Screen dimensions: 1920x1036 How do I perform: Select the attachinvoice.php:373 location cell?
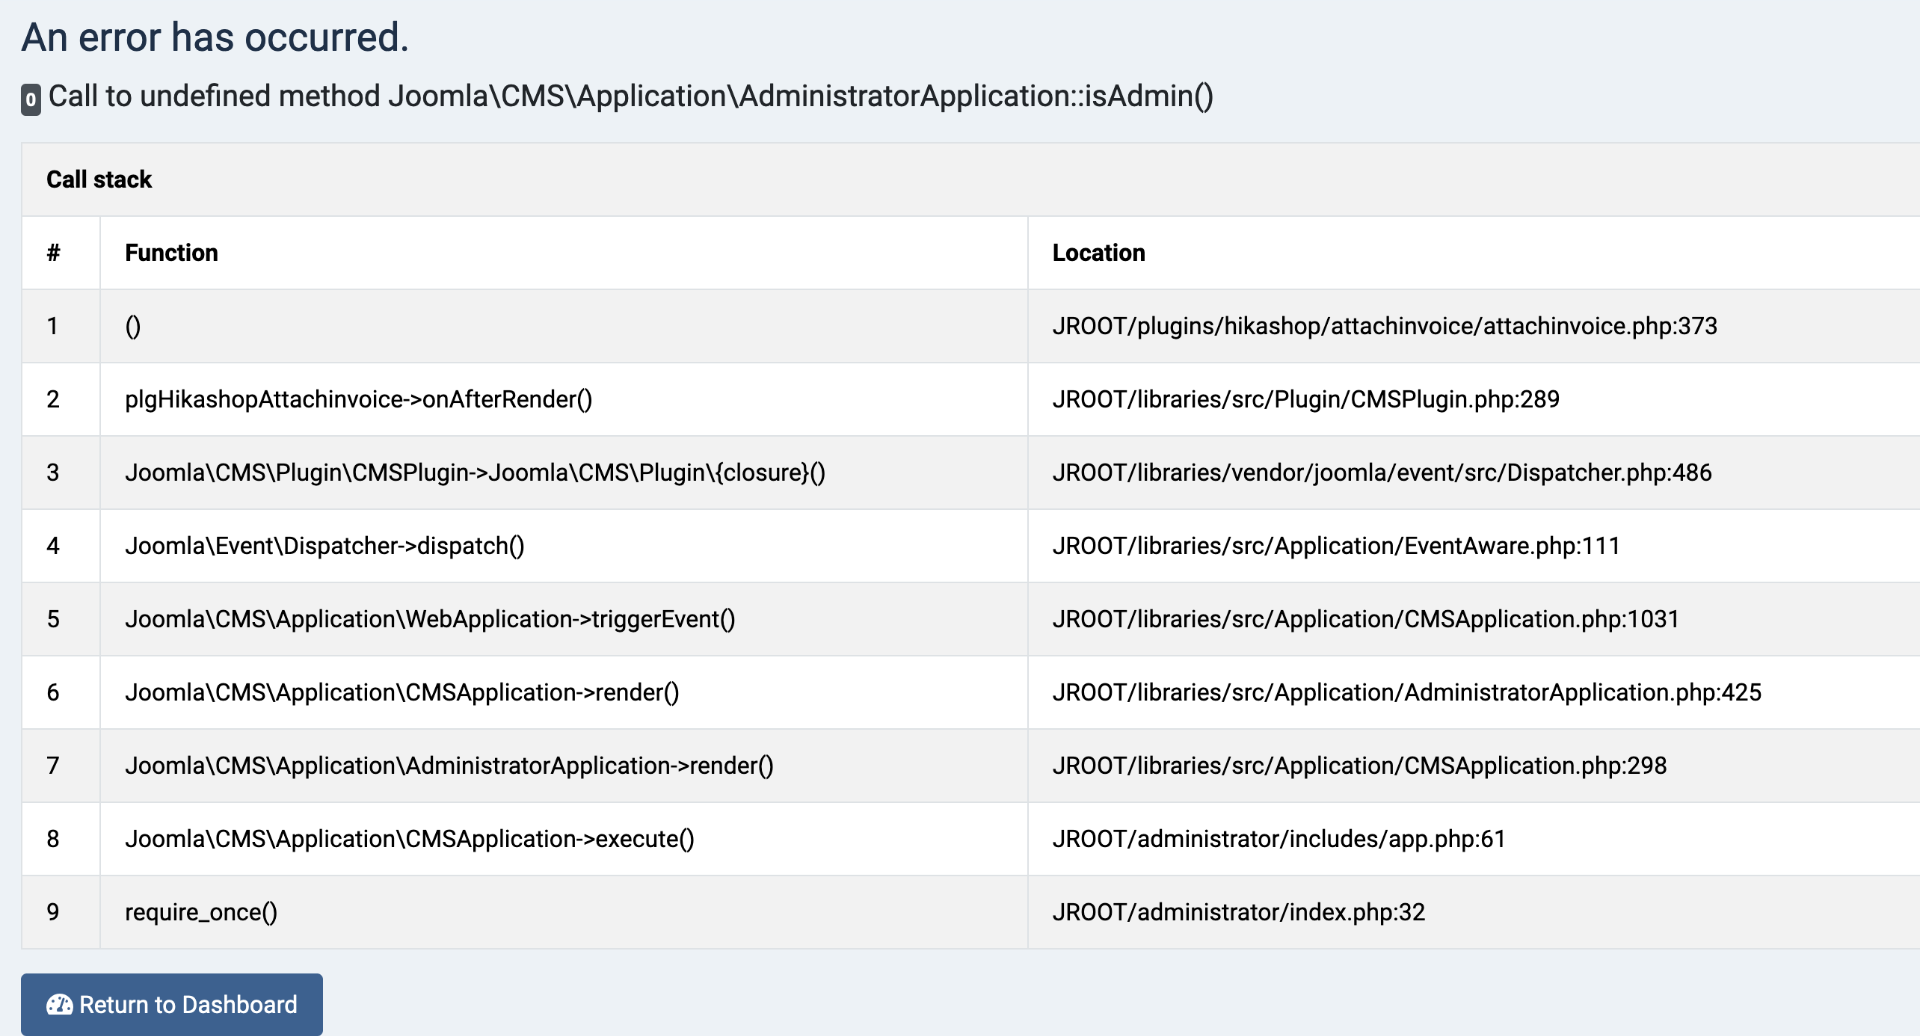coord(1384,326)
